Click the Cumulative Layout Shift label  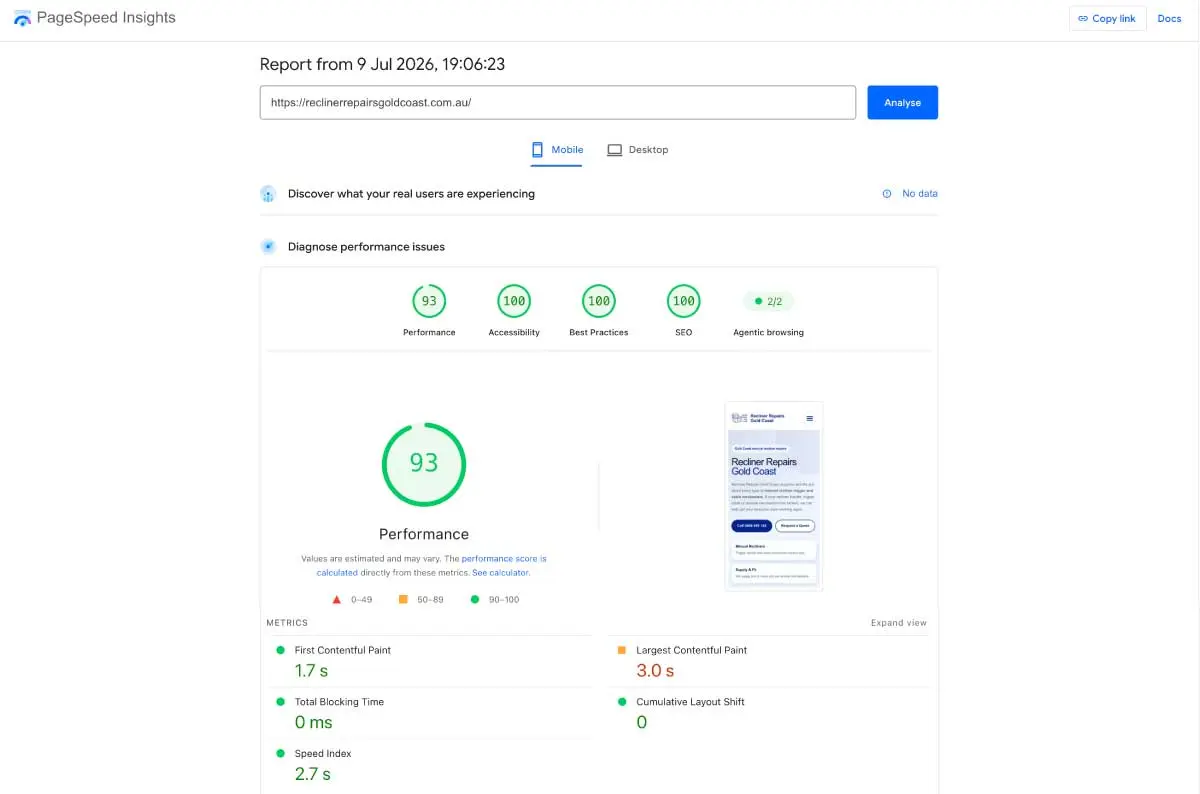pyautogui.click(x=690, y=702)
